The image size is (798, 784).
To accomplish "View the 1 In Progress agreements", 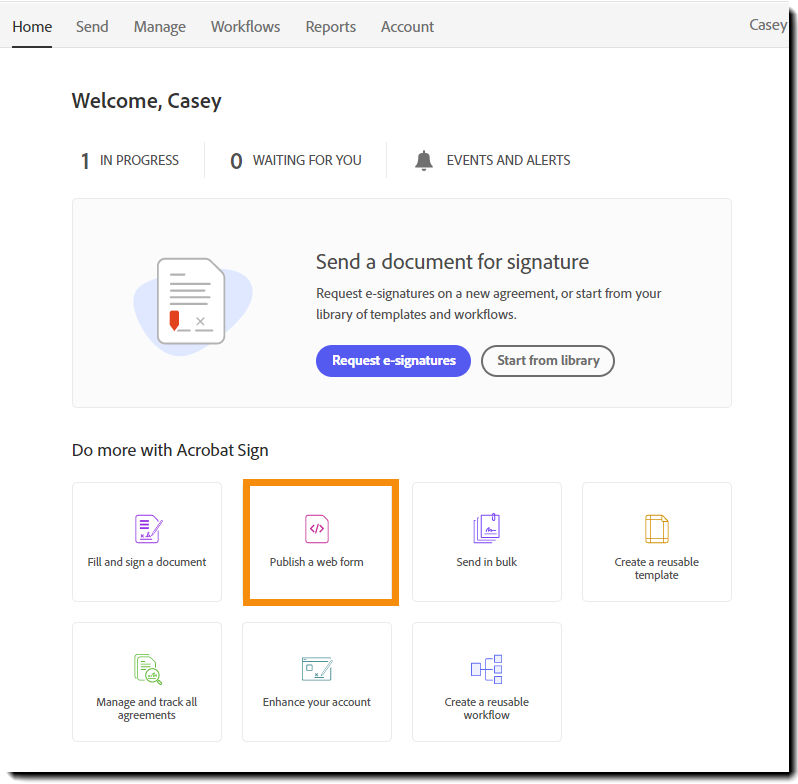I will pos(130,160).
